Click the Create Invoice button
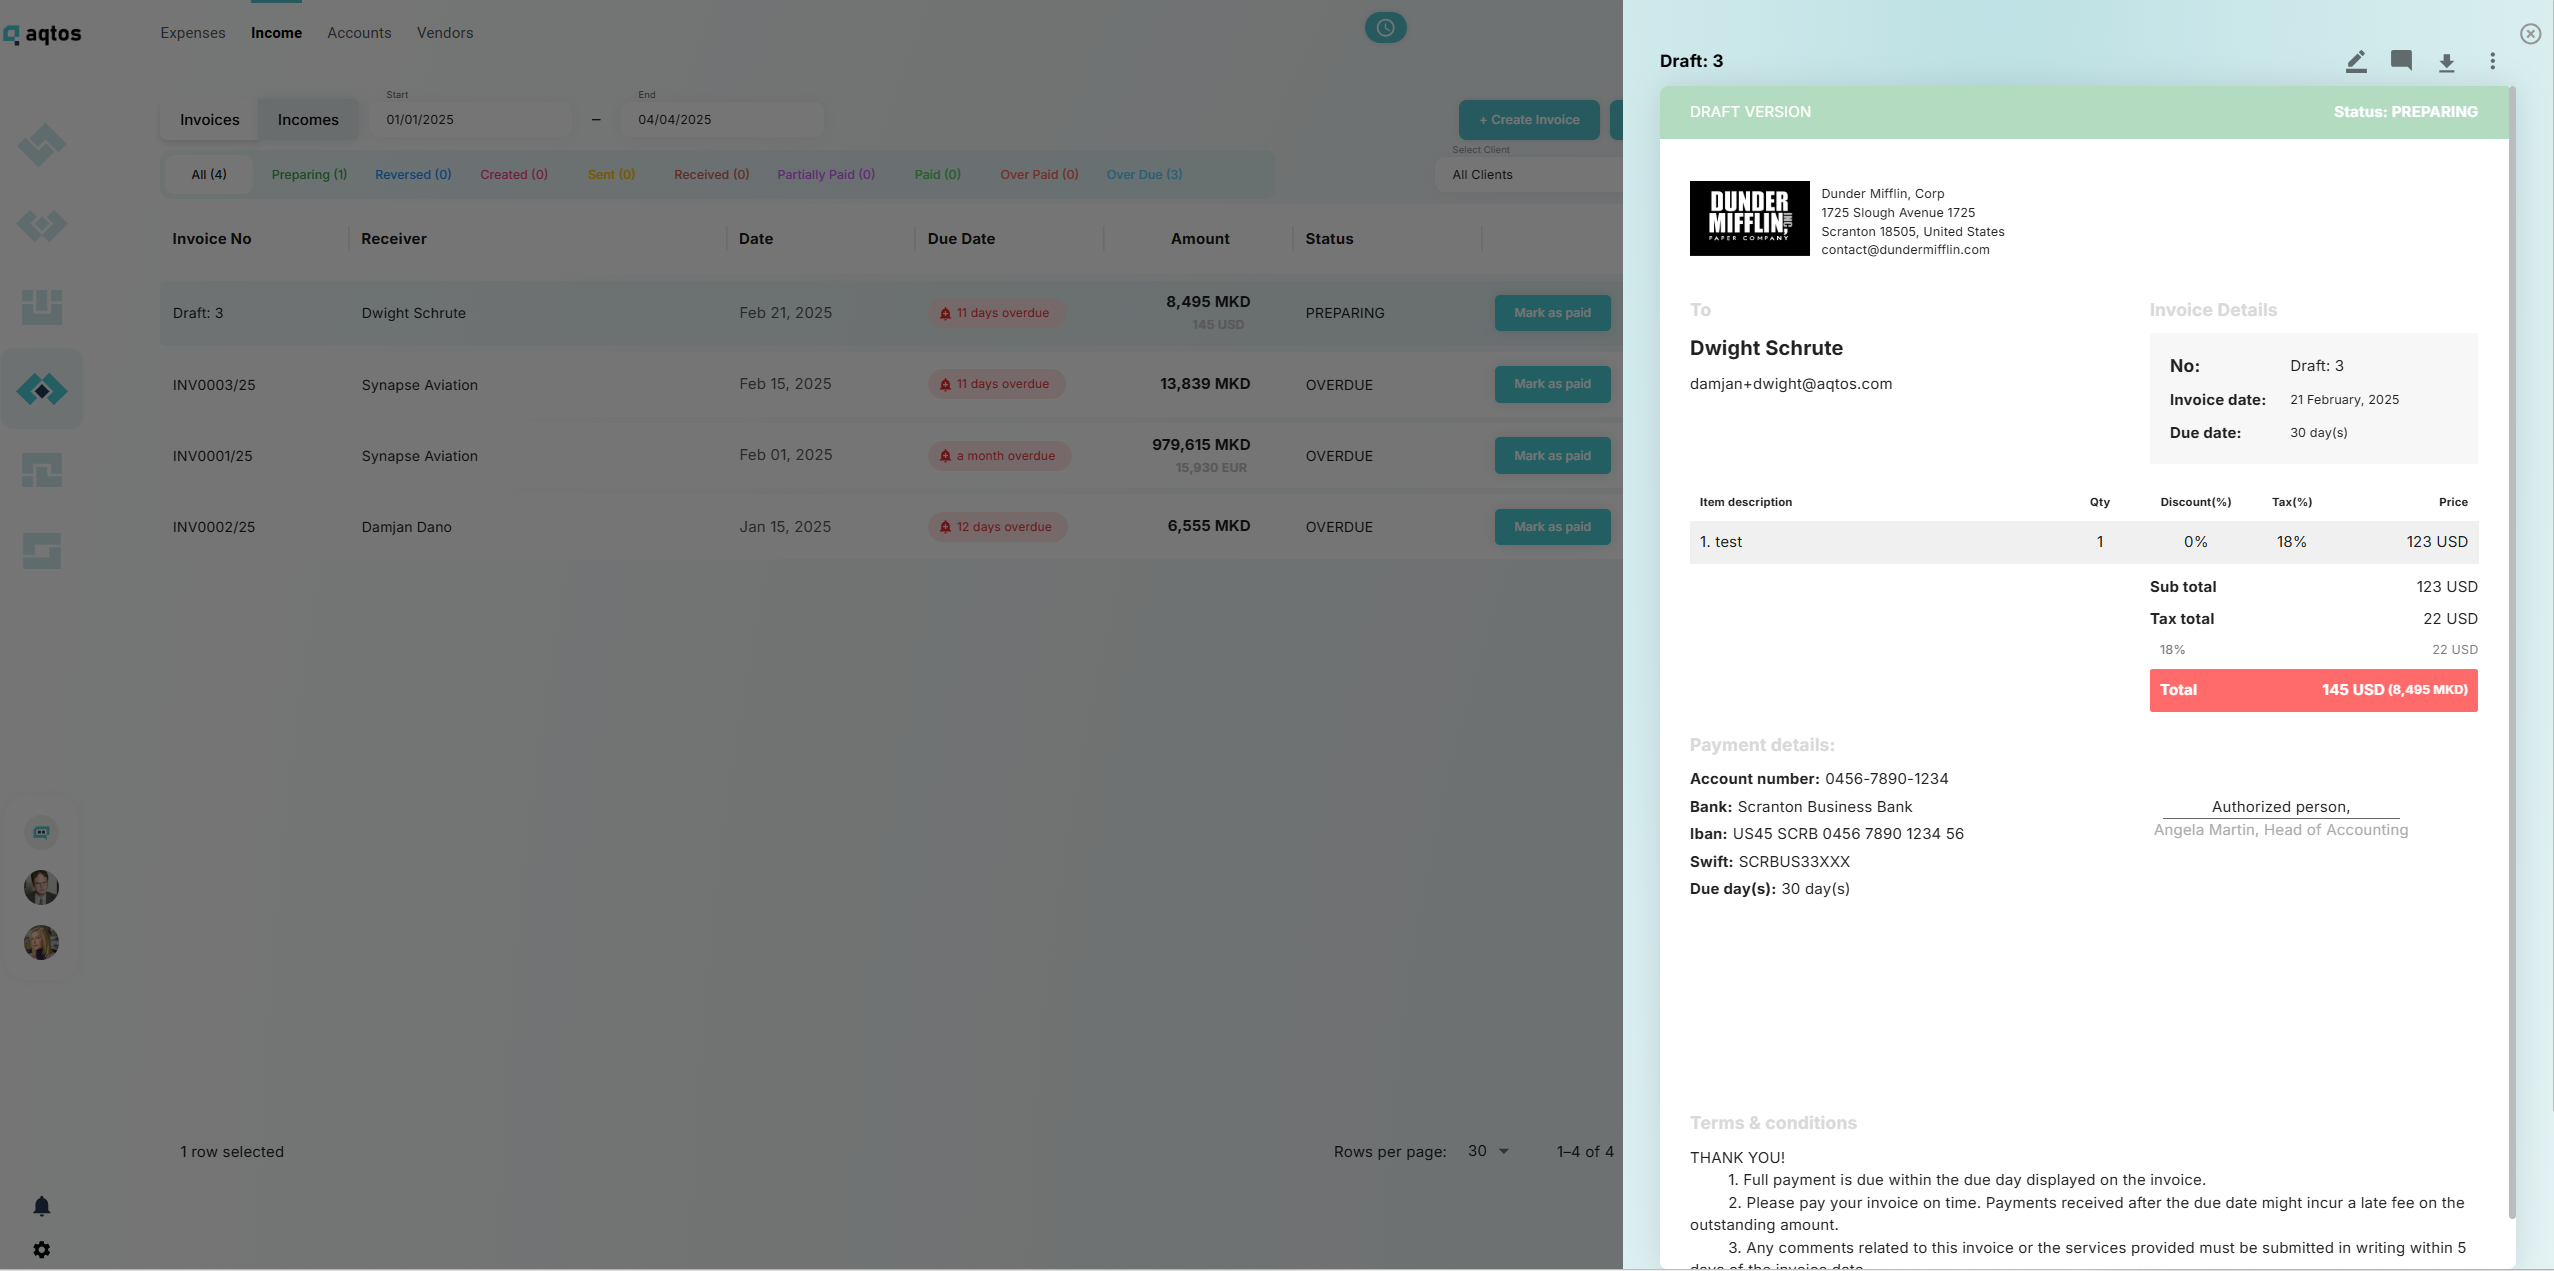This screenshot has width=2554, height=1271. point(1528,120)
